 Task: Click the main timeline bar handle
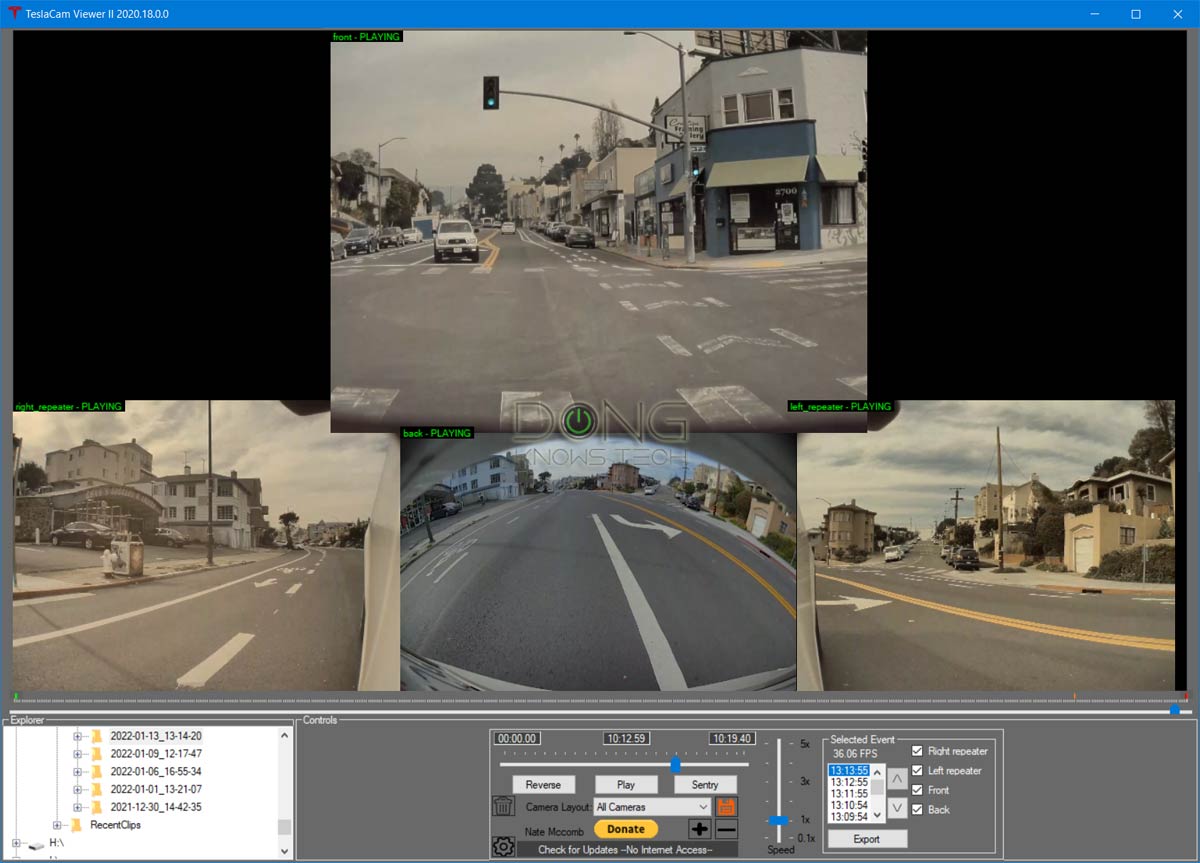[1174, 711]
